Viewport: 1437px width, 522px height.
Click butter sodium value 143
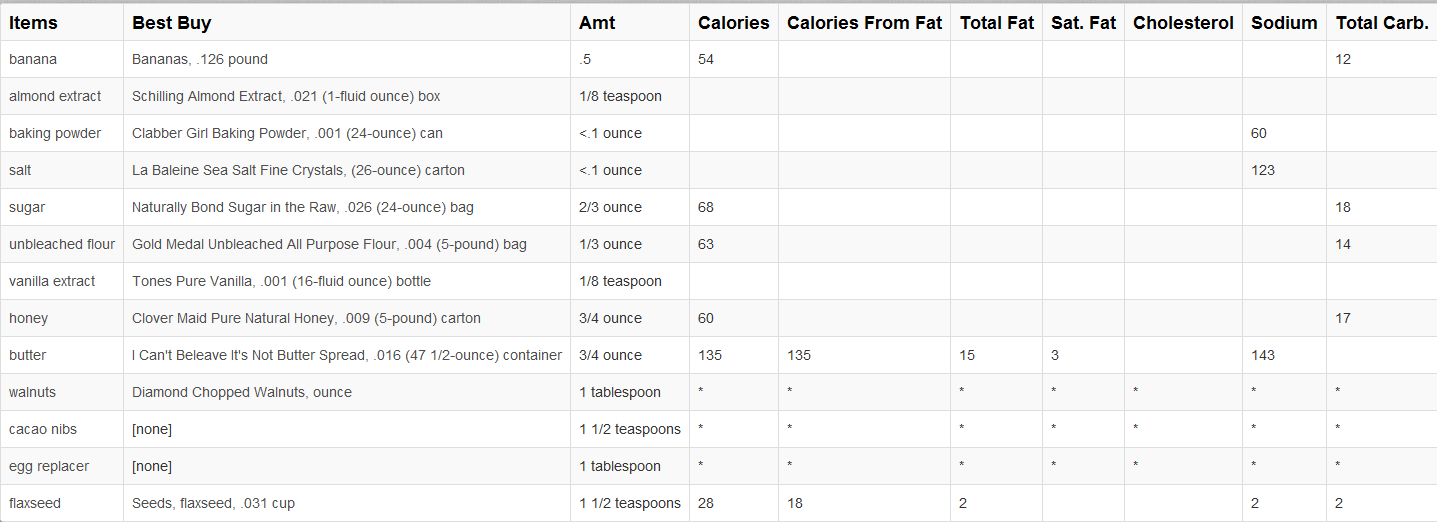1263,355
